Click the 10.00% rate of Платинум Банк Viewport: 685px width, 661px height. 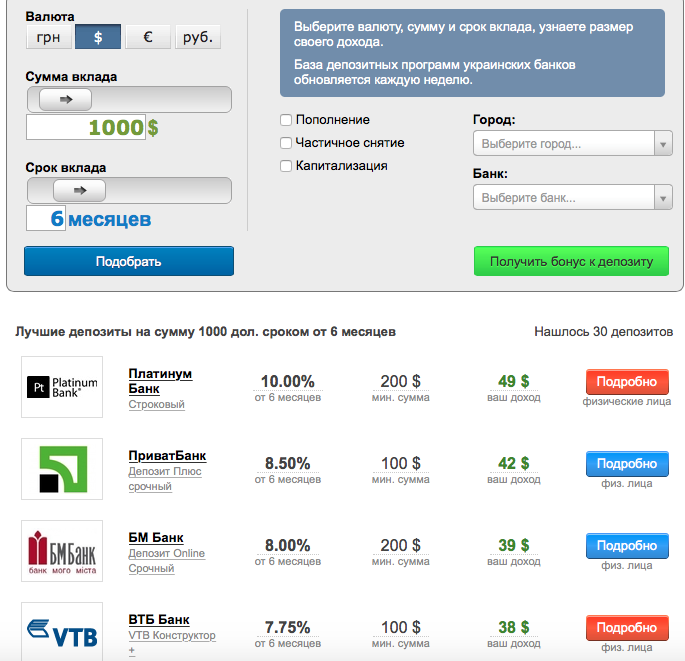(x=288, y=381)
